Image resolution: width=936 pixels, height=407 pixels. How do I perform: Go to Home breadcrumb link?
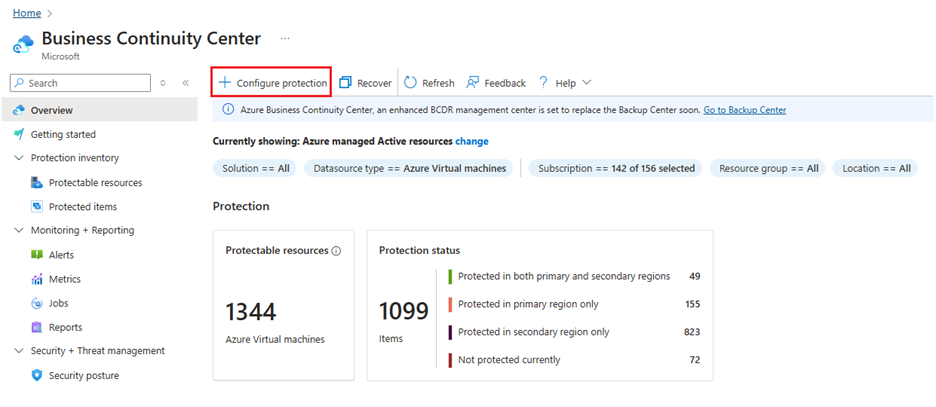point(27,13)
